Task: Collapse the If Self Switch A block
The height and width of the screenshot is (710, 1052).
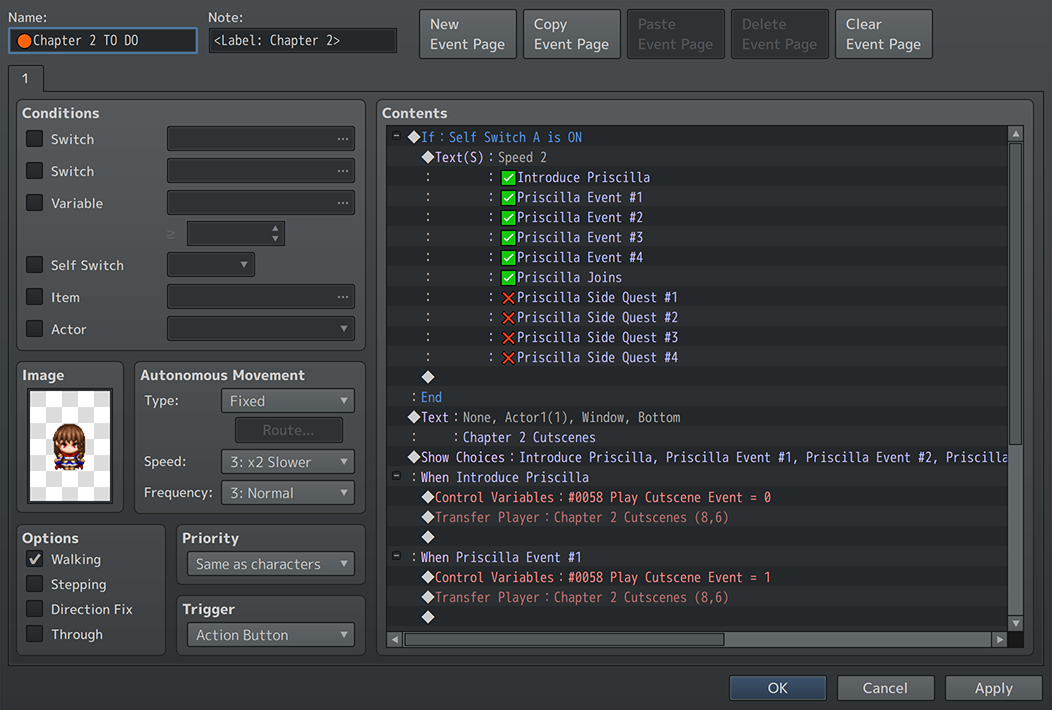Action: click(x=397, y=136)
